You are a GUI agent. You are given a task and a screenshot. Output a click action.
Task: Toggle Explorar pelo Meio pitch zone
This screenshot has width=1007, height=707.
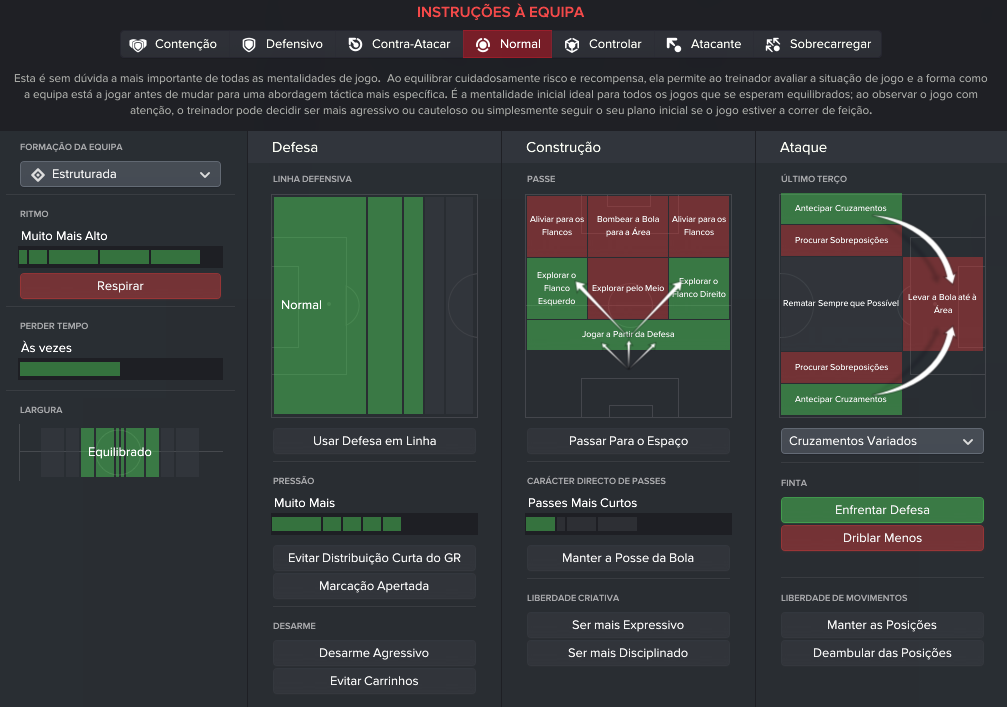tap(628, 288)
